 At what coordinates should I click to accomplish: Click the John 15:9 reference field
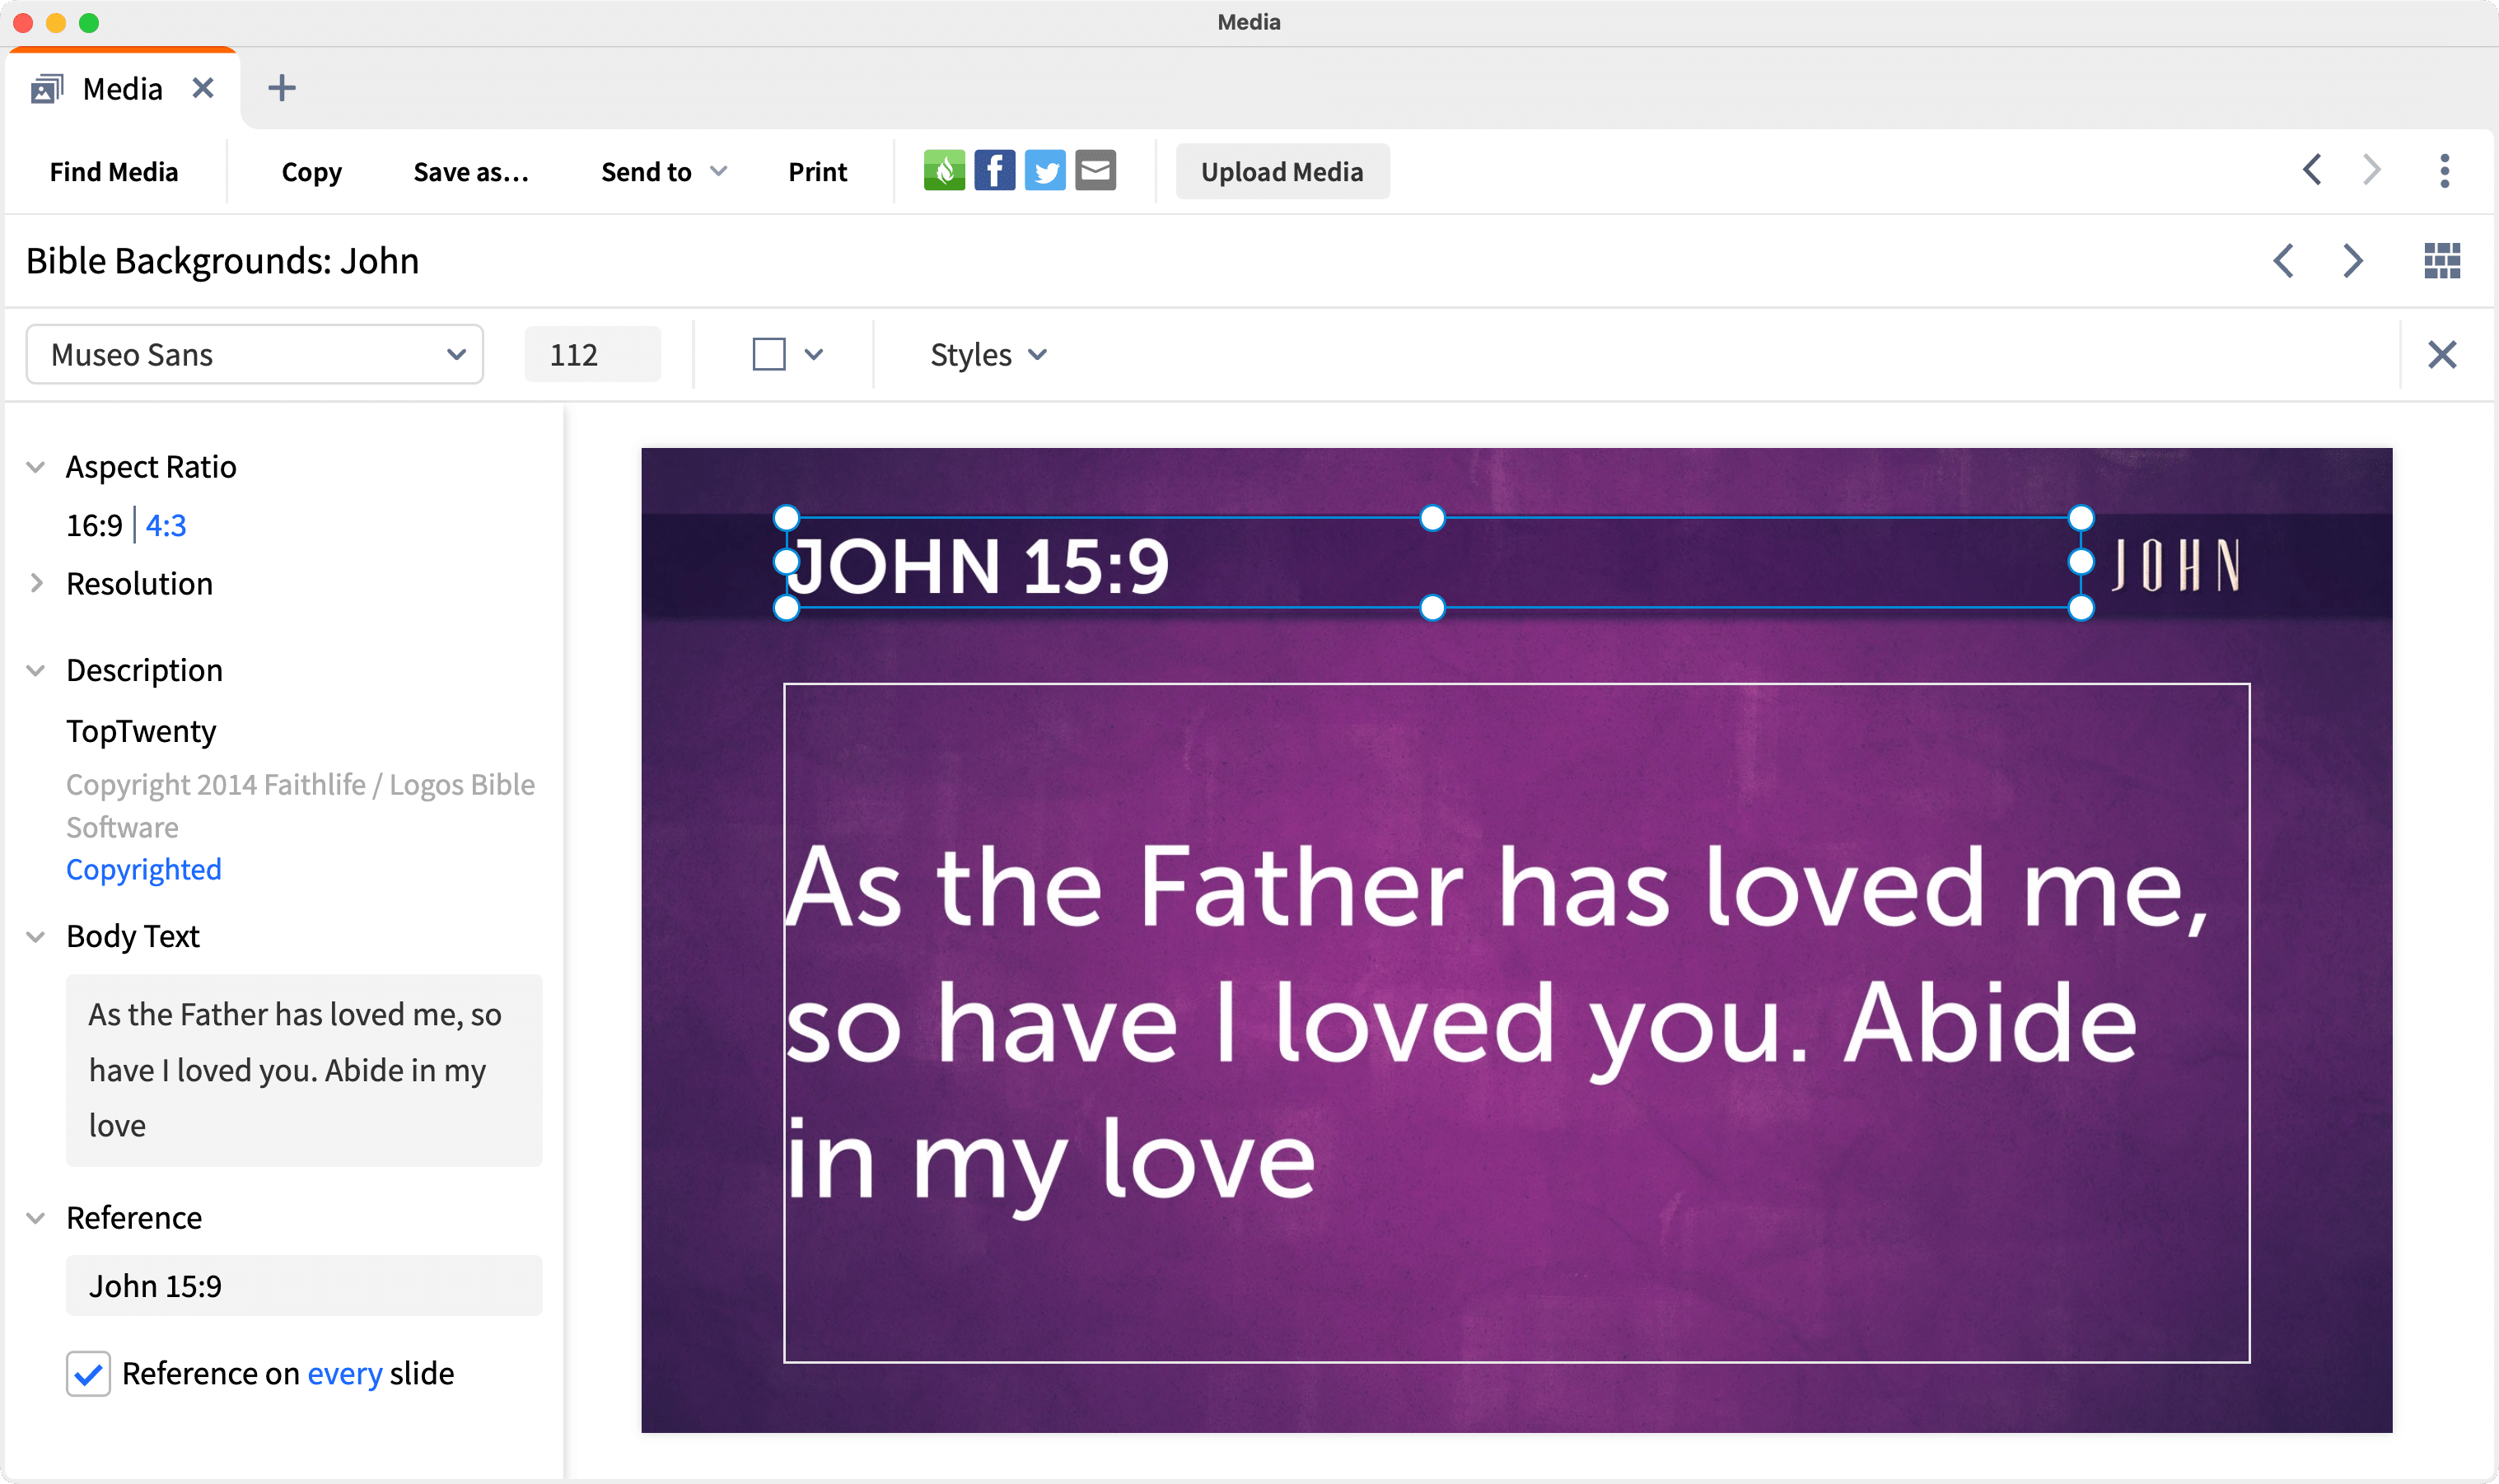(x=304, y=1286)
